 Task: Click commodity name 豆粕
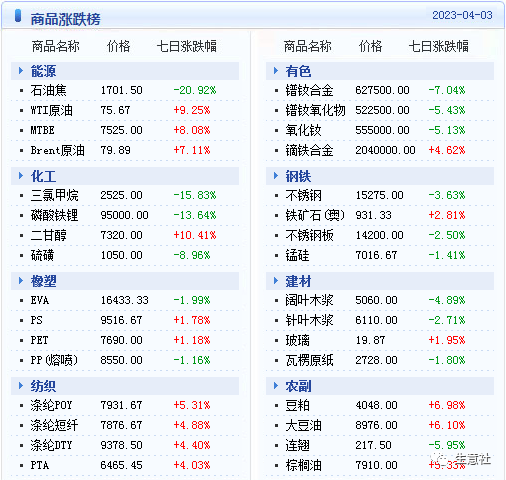click(297, 405)
